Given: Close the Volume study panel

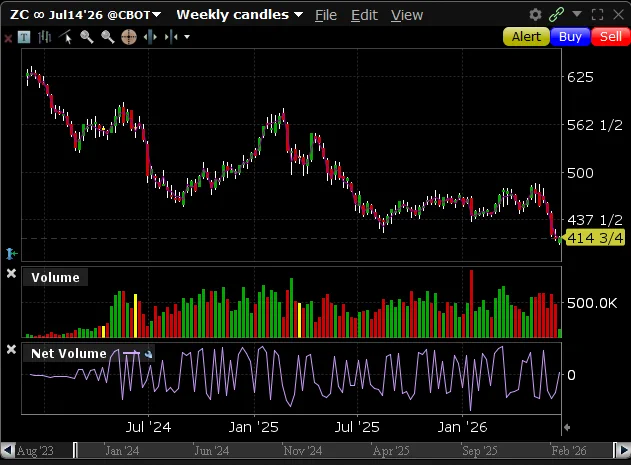Looking at the screenshot, I should pyautogui.click(x=11, y=273).
